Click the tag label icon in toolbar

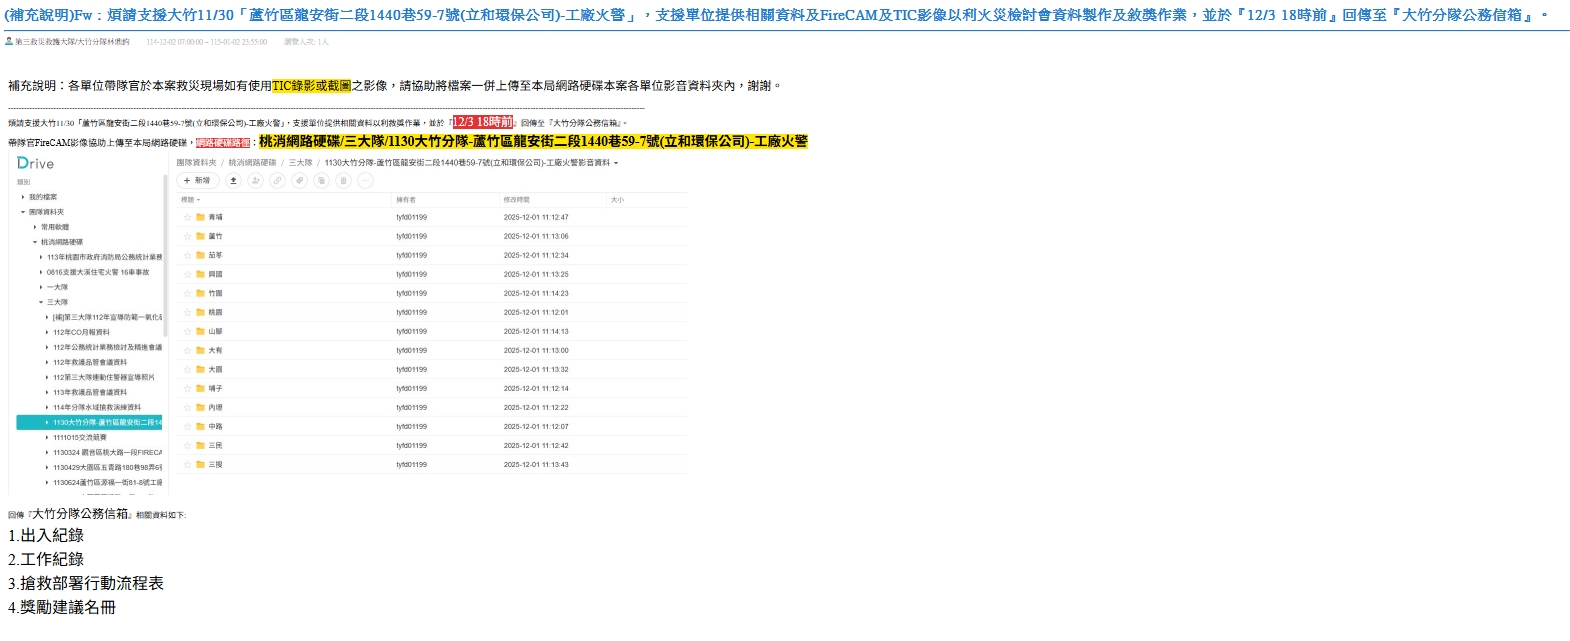299,181
